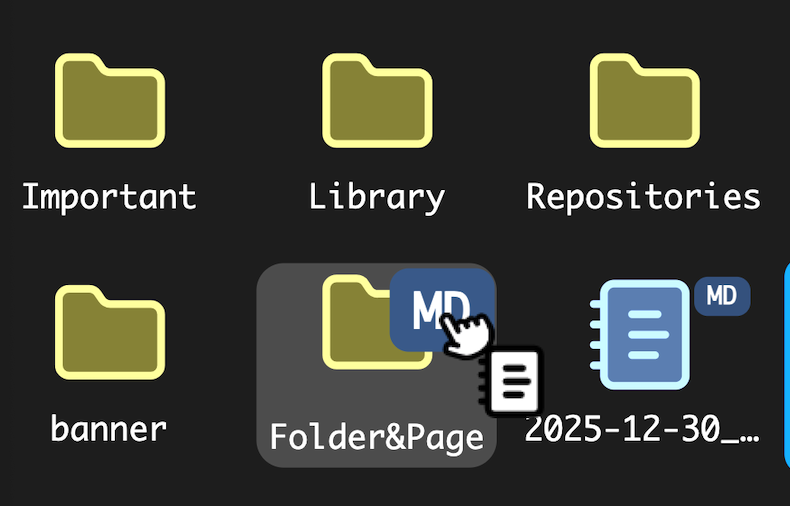The image size is (790, 506).
Task: Open the 2025-12-30 notebook page icon
Action: (640, 335)
